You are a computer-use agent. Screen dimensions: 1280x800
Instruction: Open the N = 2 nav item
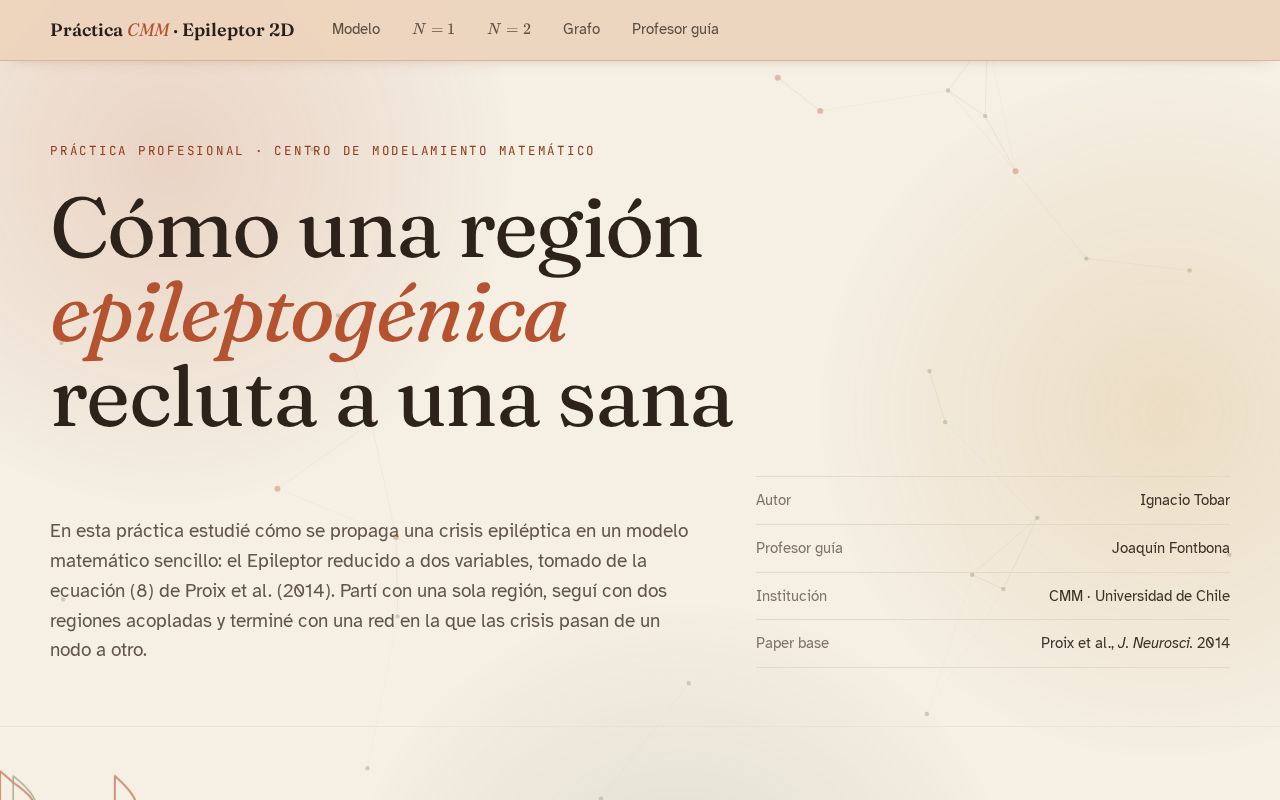coord(509,29)
